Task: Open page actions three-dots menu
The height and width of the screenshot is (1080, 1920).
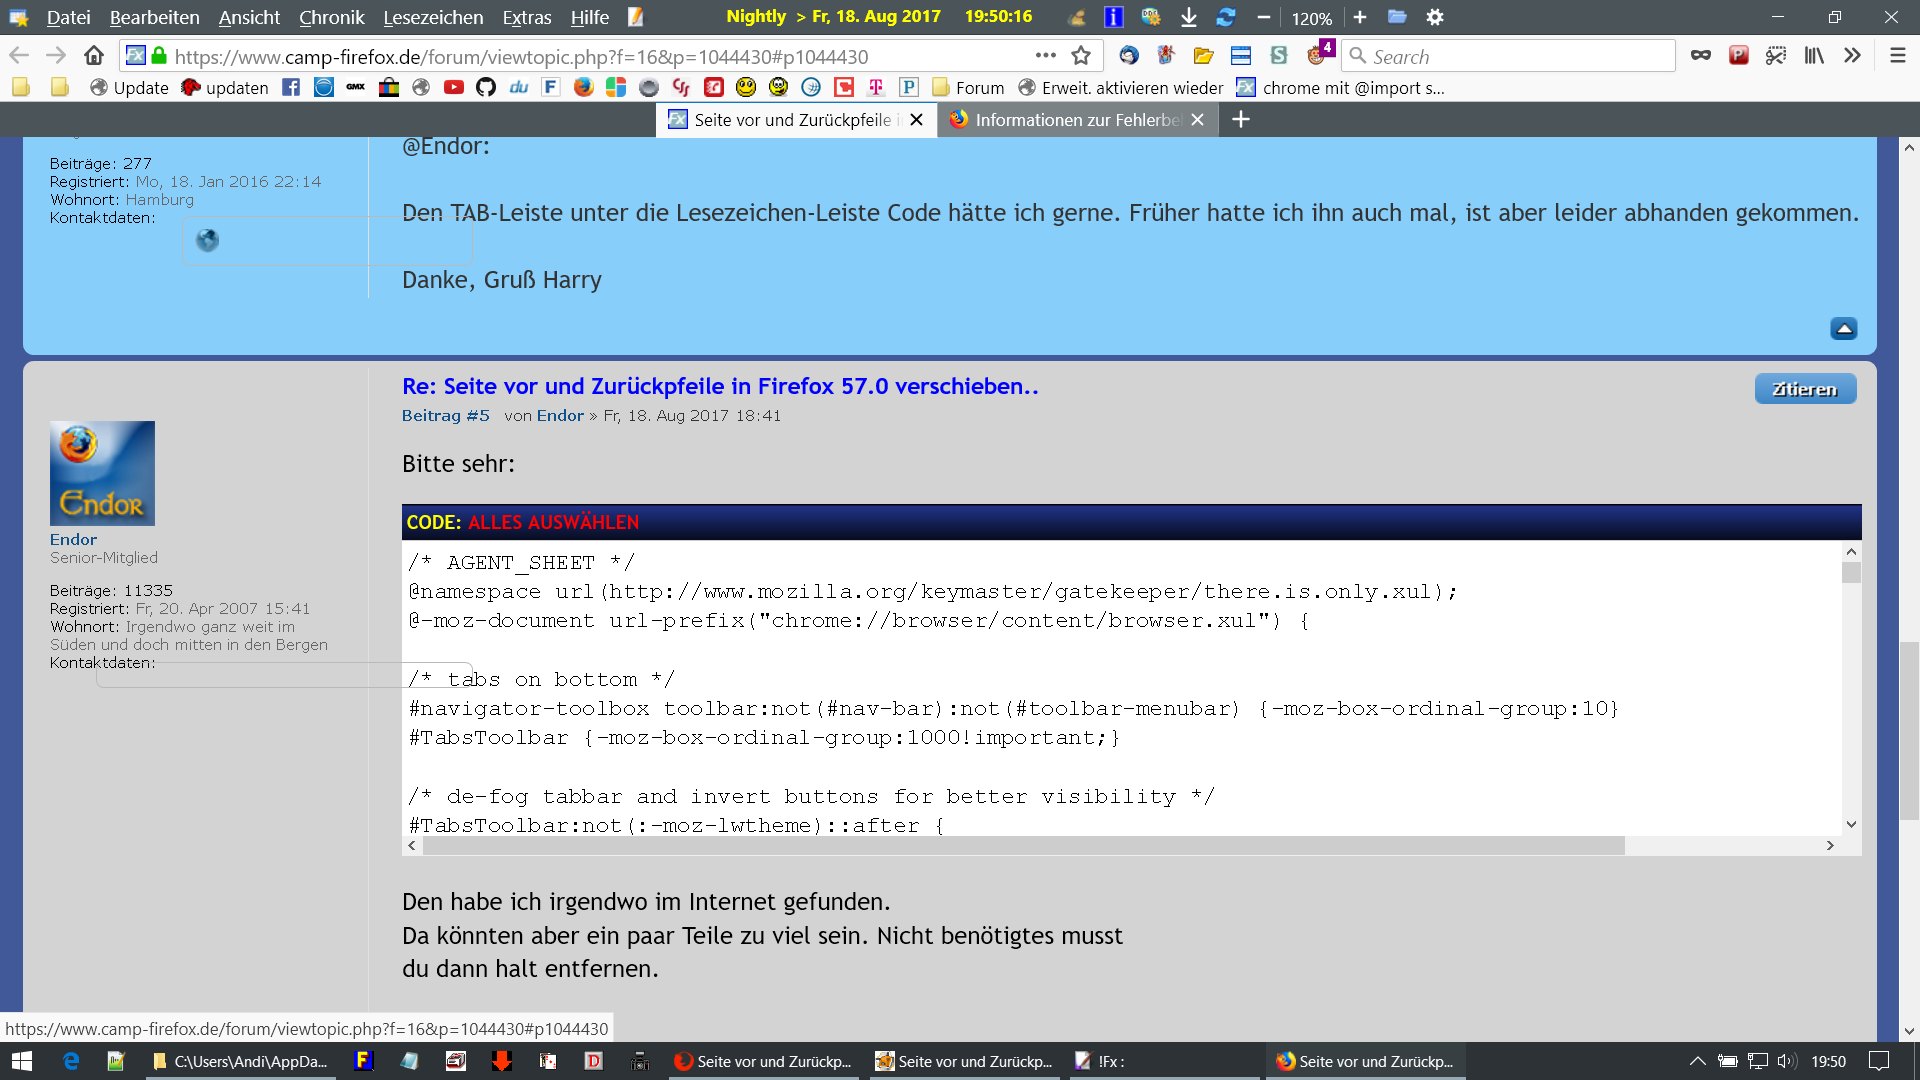Action: point(1045,56)
